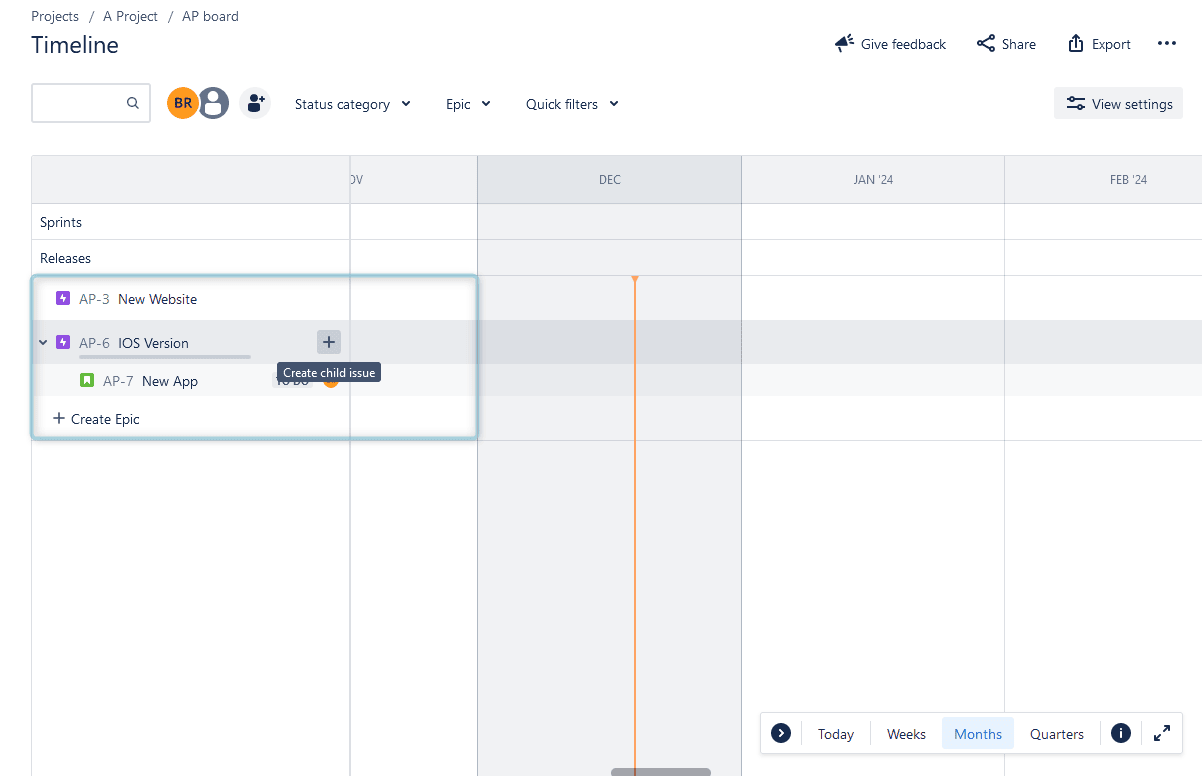Toggle the unassigned avatar filter
The height and width of the screenshot is (776, 1202).
pyautogui.click(x=213, y=102)
